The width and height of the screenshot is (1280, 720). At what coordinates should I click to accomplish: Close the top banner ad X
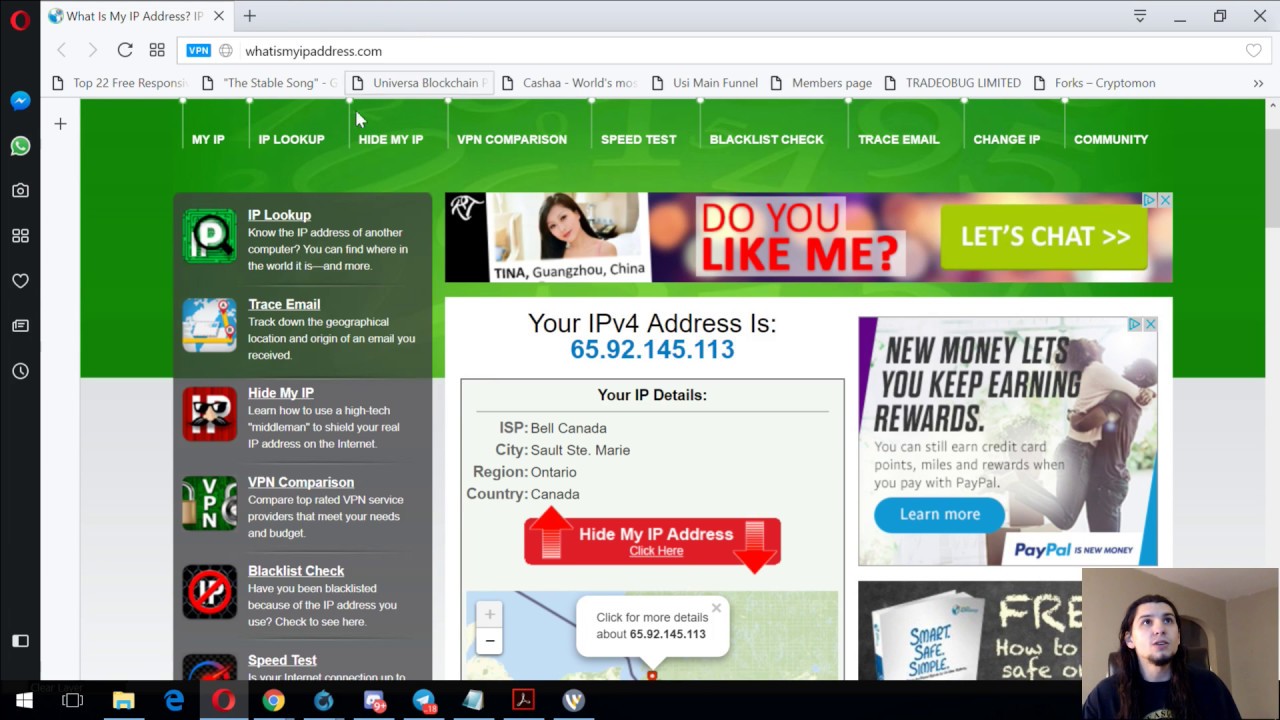point(1164,201)
